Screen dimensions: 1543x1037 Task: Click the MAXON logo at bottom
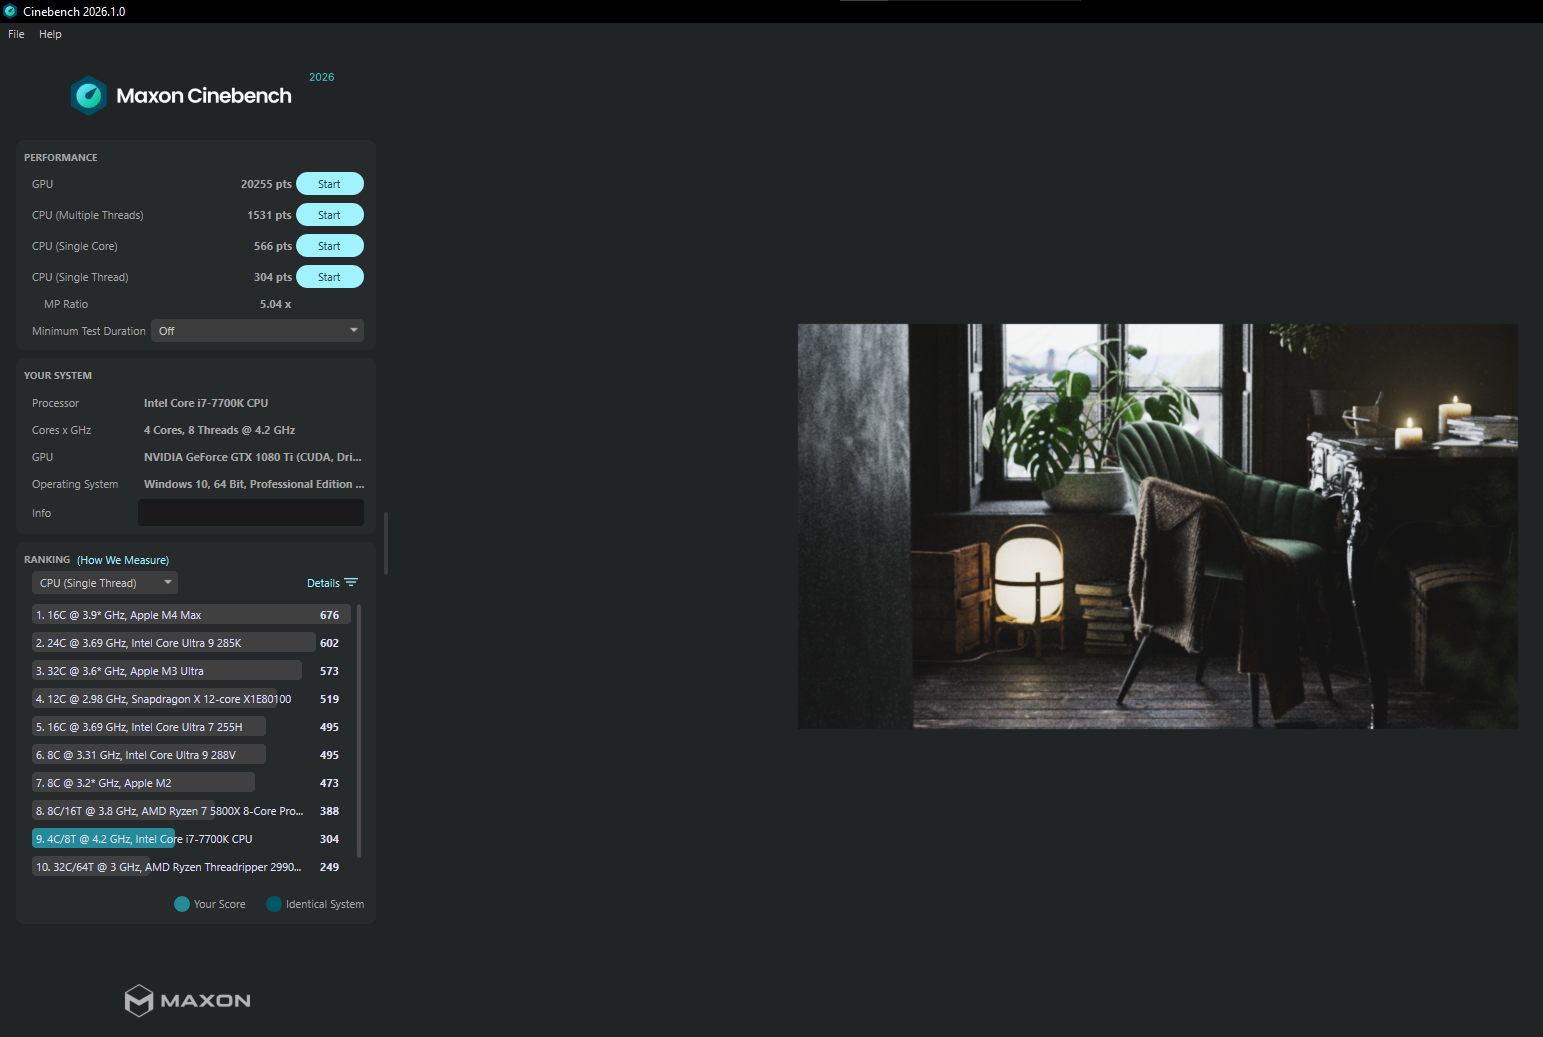coord(187,1000)
